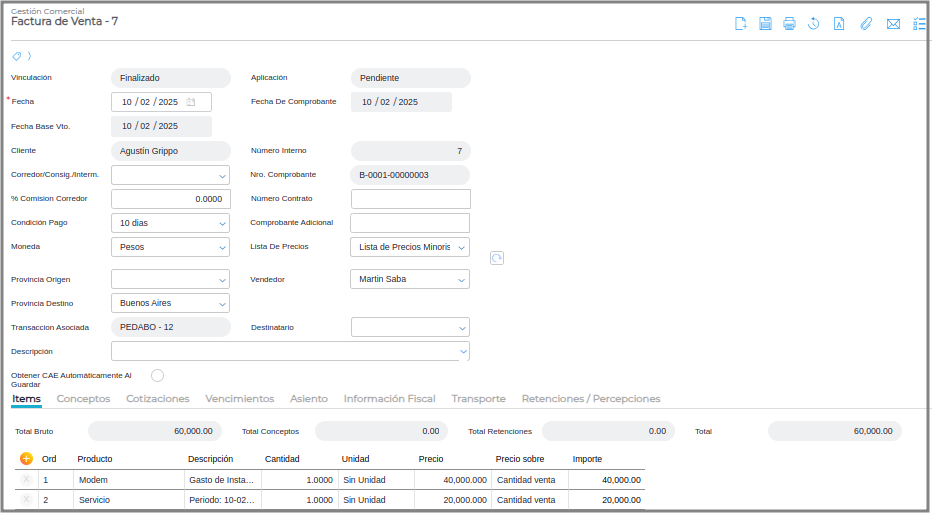Add a new item with orange plus
The height and width of the screenshot is (515, 932).
click(26, 458)
